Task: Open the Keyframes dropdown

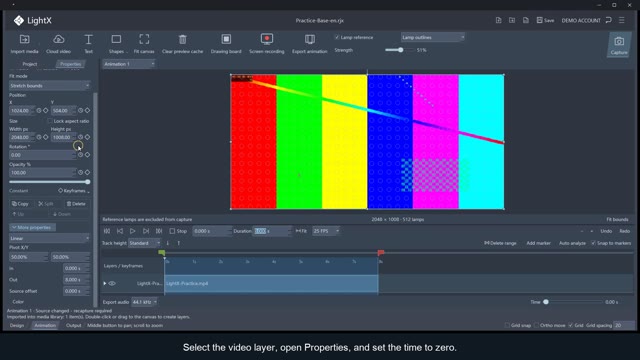Action: pos(74,191)
